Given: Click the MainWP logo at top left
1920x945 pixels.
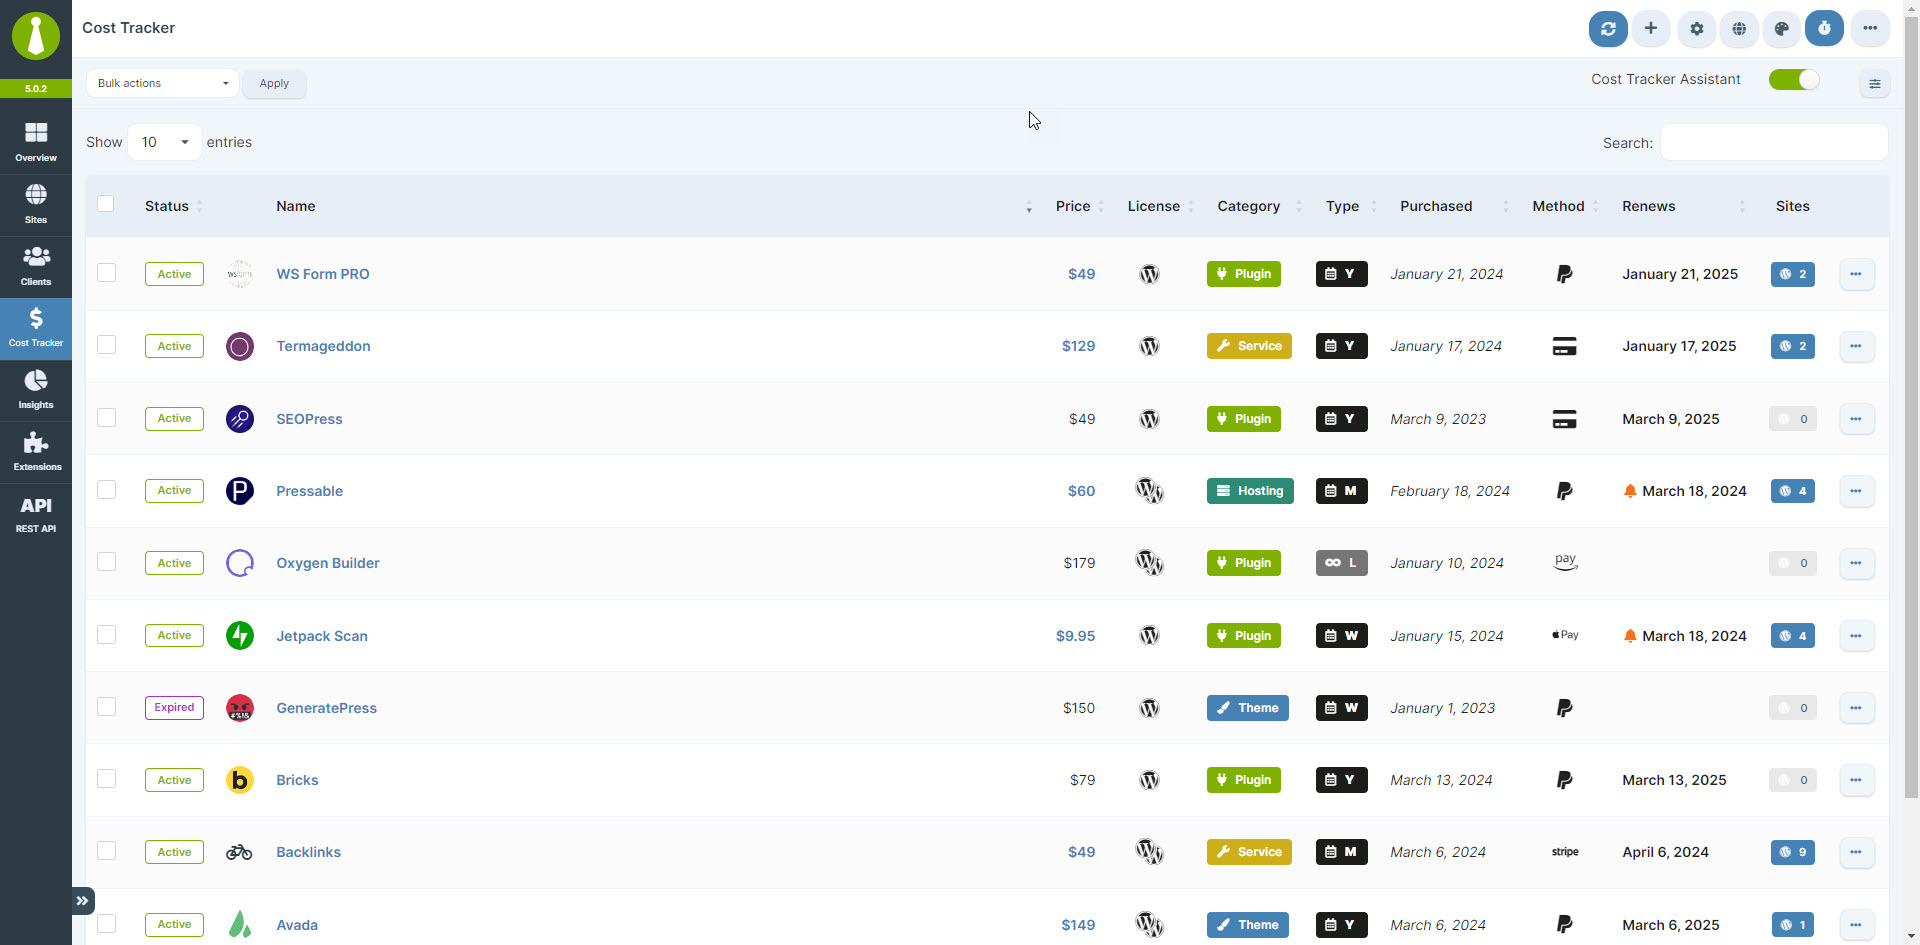Looking at the screenshot, I should click(x=36, y=37).
